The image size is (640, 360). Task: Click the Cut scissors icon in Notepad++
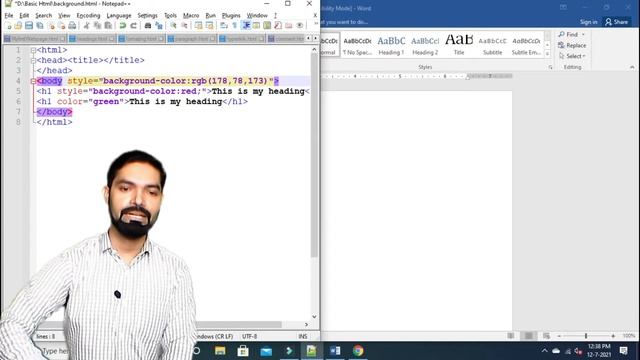click(x=87, y=26)
